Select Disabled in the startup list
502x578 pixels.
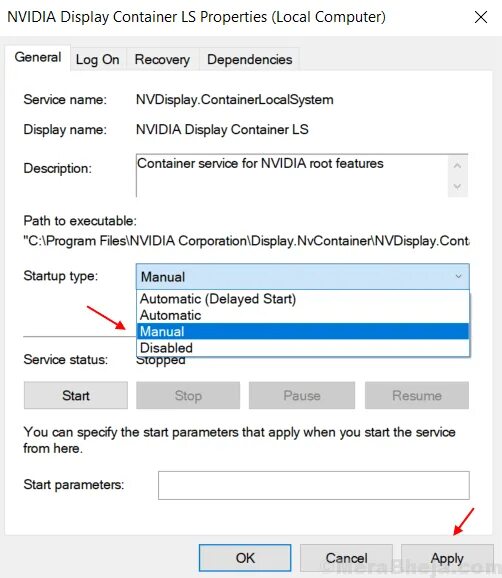pos(303,348)
